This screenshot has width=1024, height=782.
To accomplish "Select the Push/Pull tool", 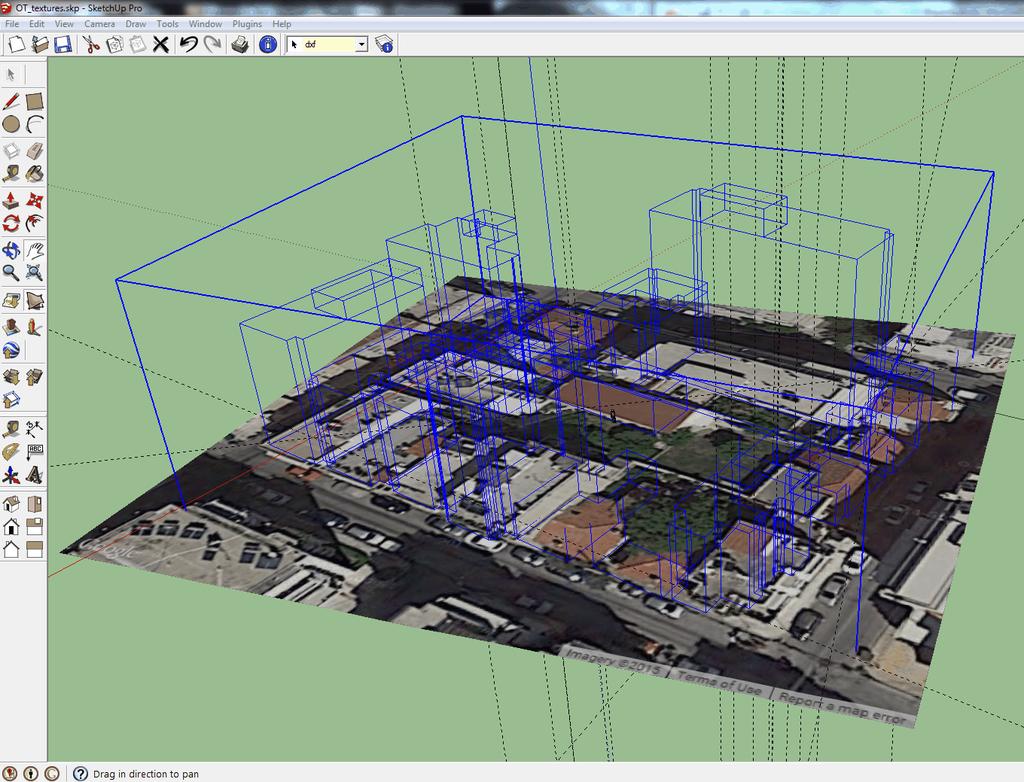I will point(11,200).
